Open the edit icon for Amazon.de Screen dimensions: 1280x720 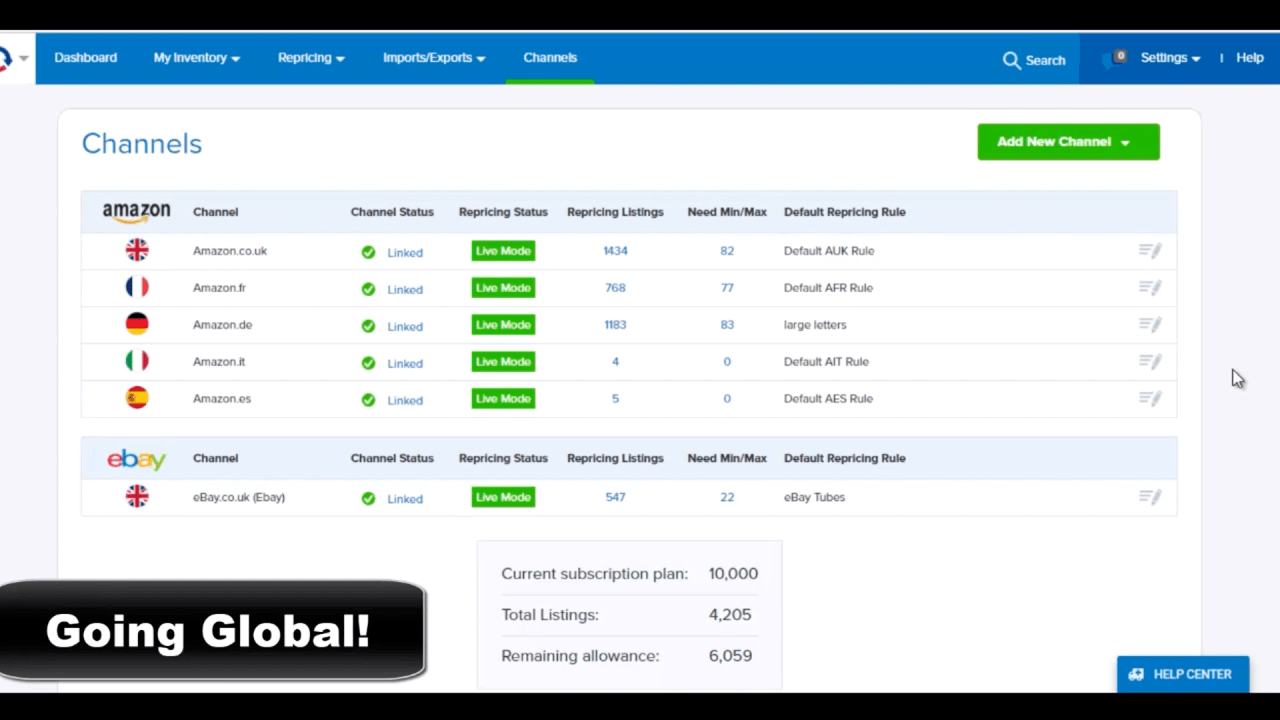(1150, 325)
